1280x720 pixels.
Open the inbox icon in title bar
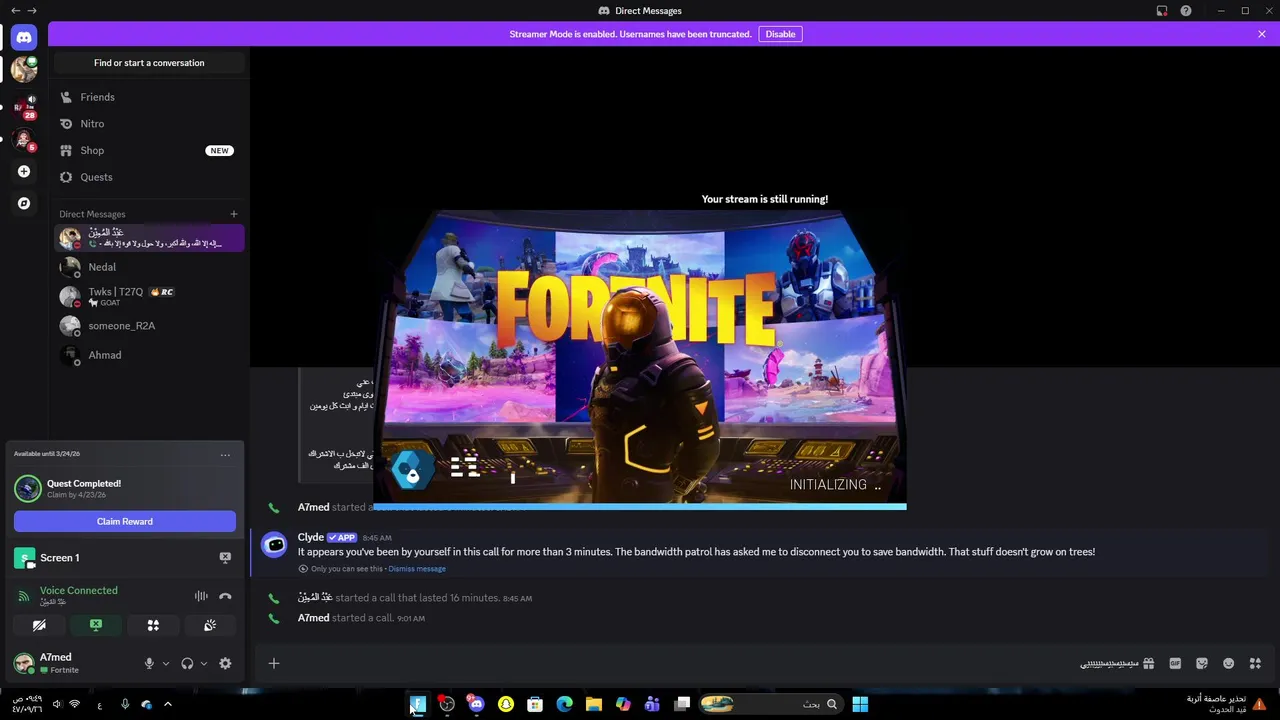tap(1162, 11)
